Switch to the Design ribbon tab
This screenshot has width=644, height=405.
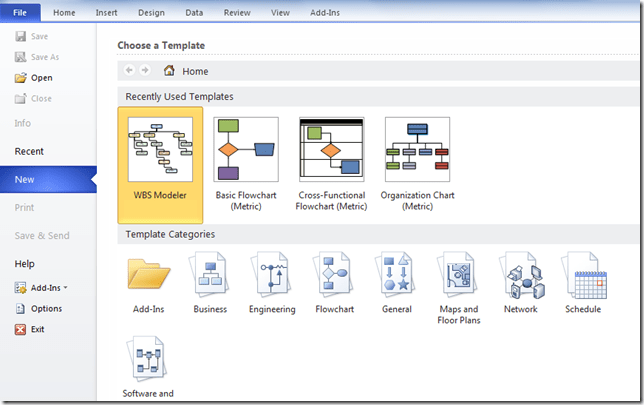pos(151,12)
